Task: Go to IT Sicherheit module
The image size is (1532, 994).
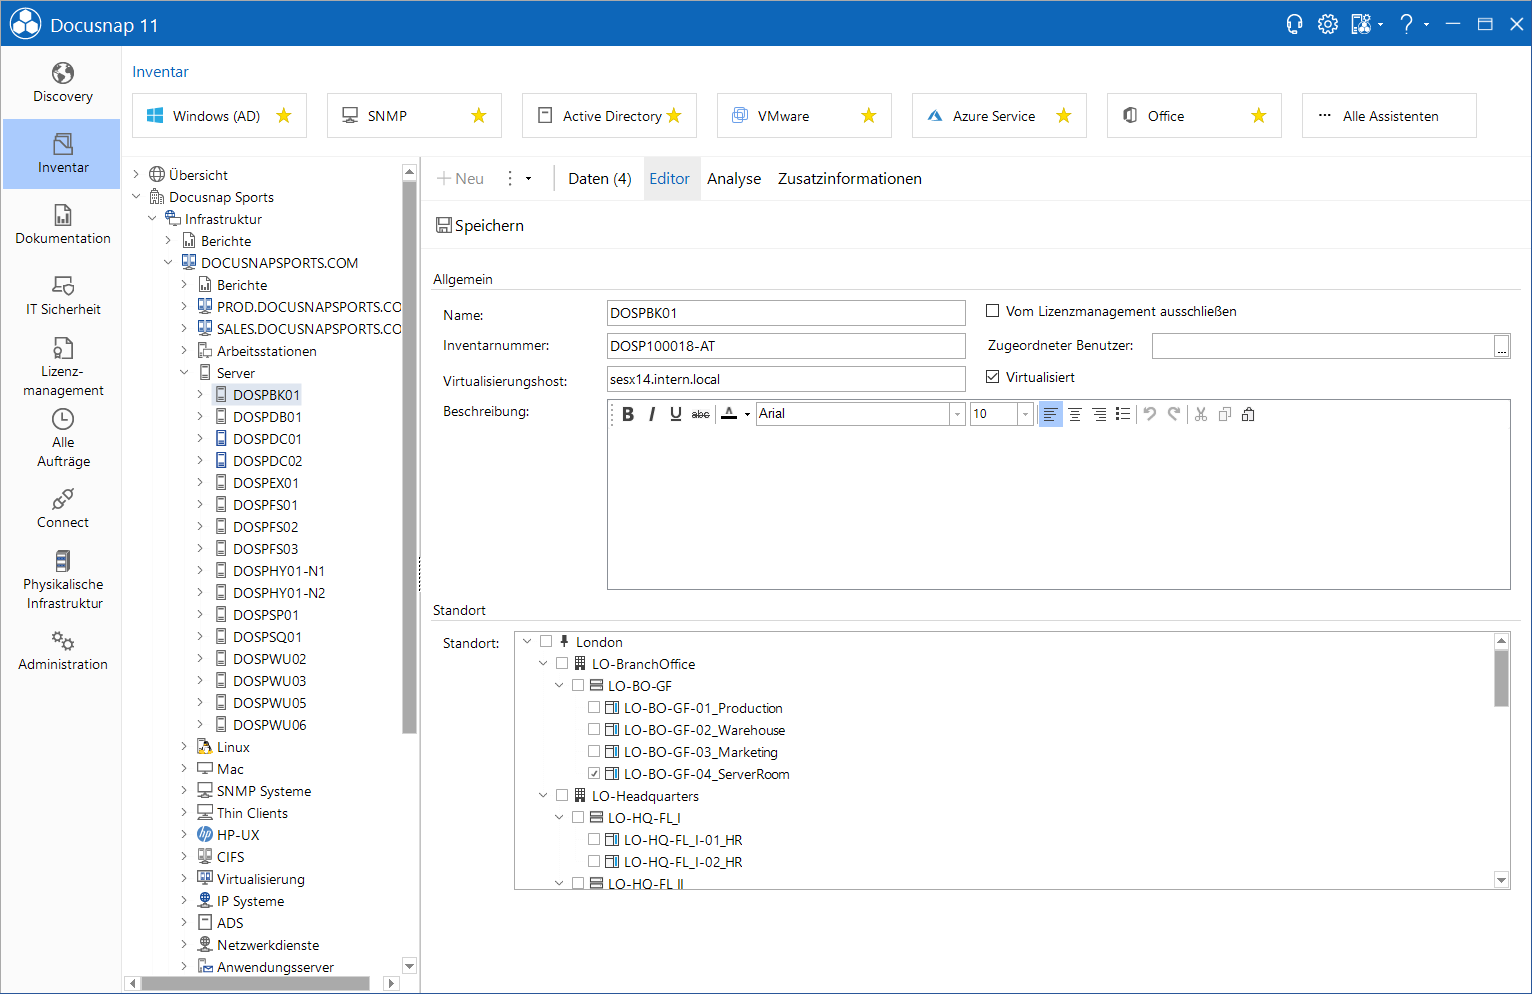Action: point(62,296)
